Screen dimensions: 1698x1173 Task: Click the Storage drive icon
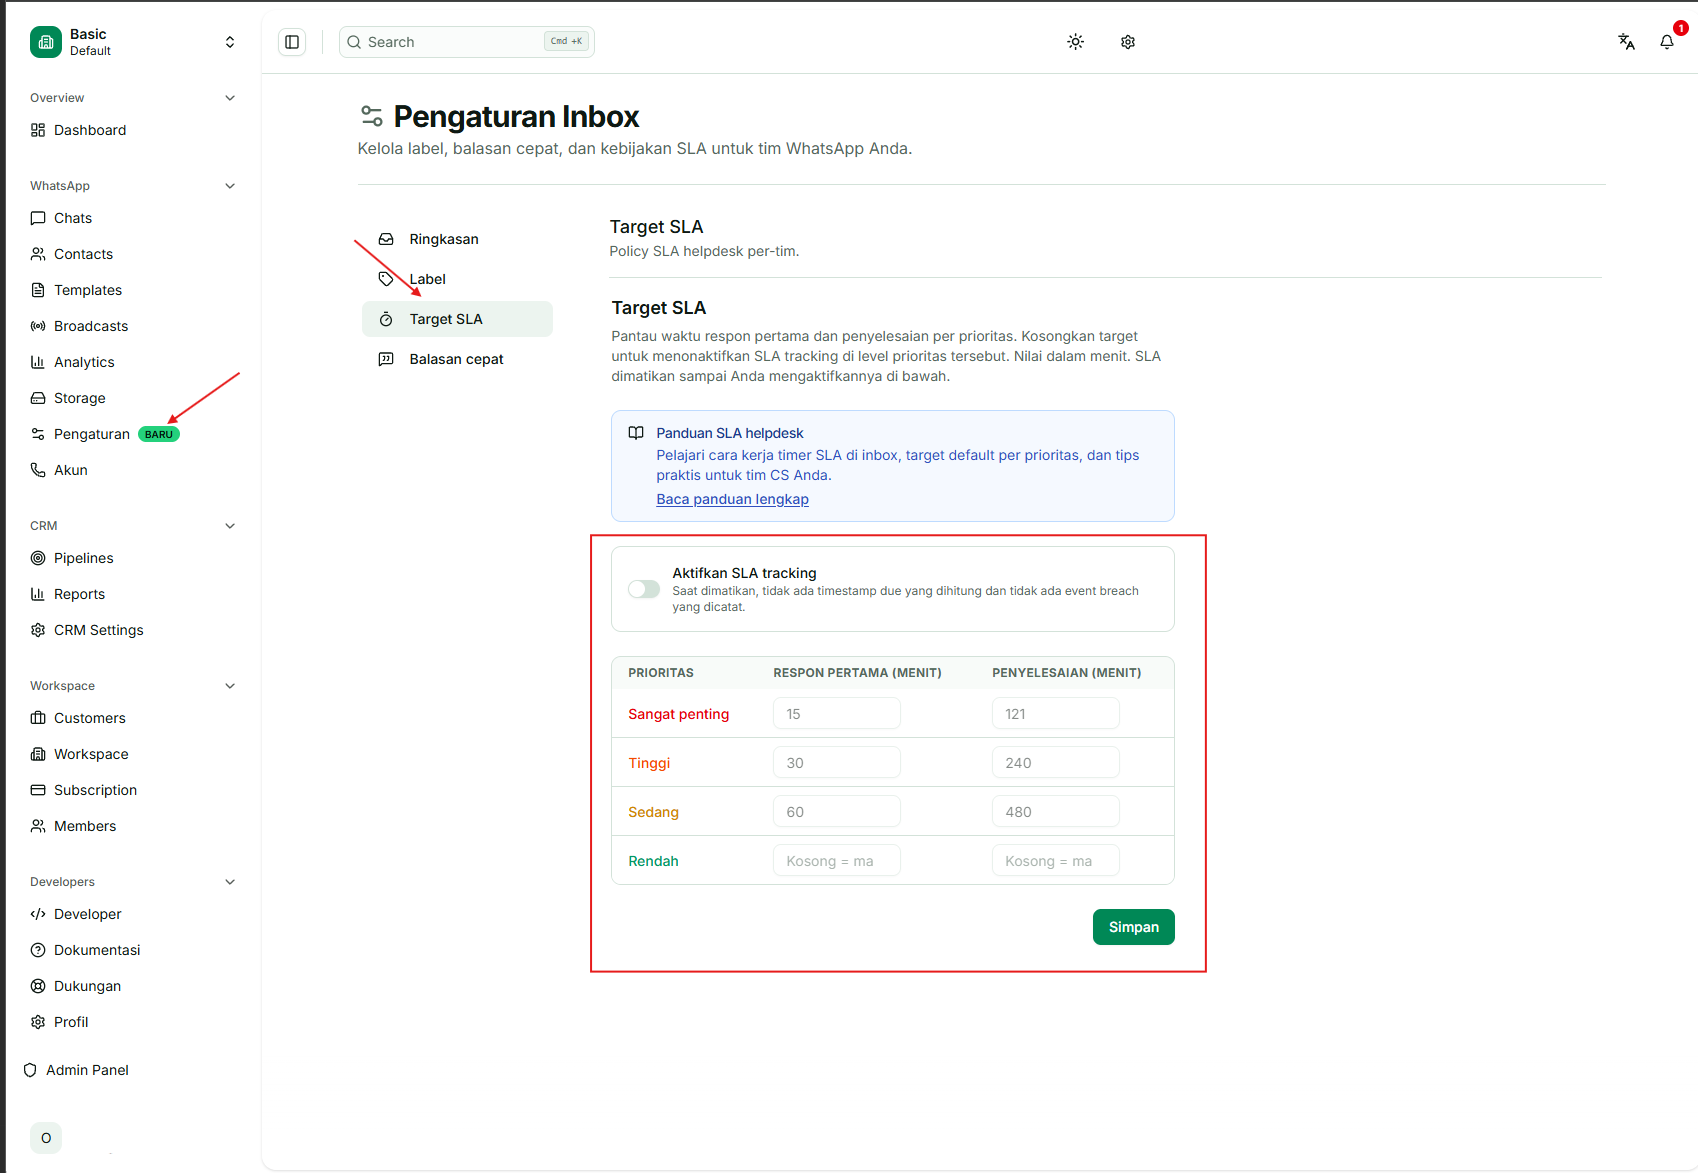[x=38, y=398]
